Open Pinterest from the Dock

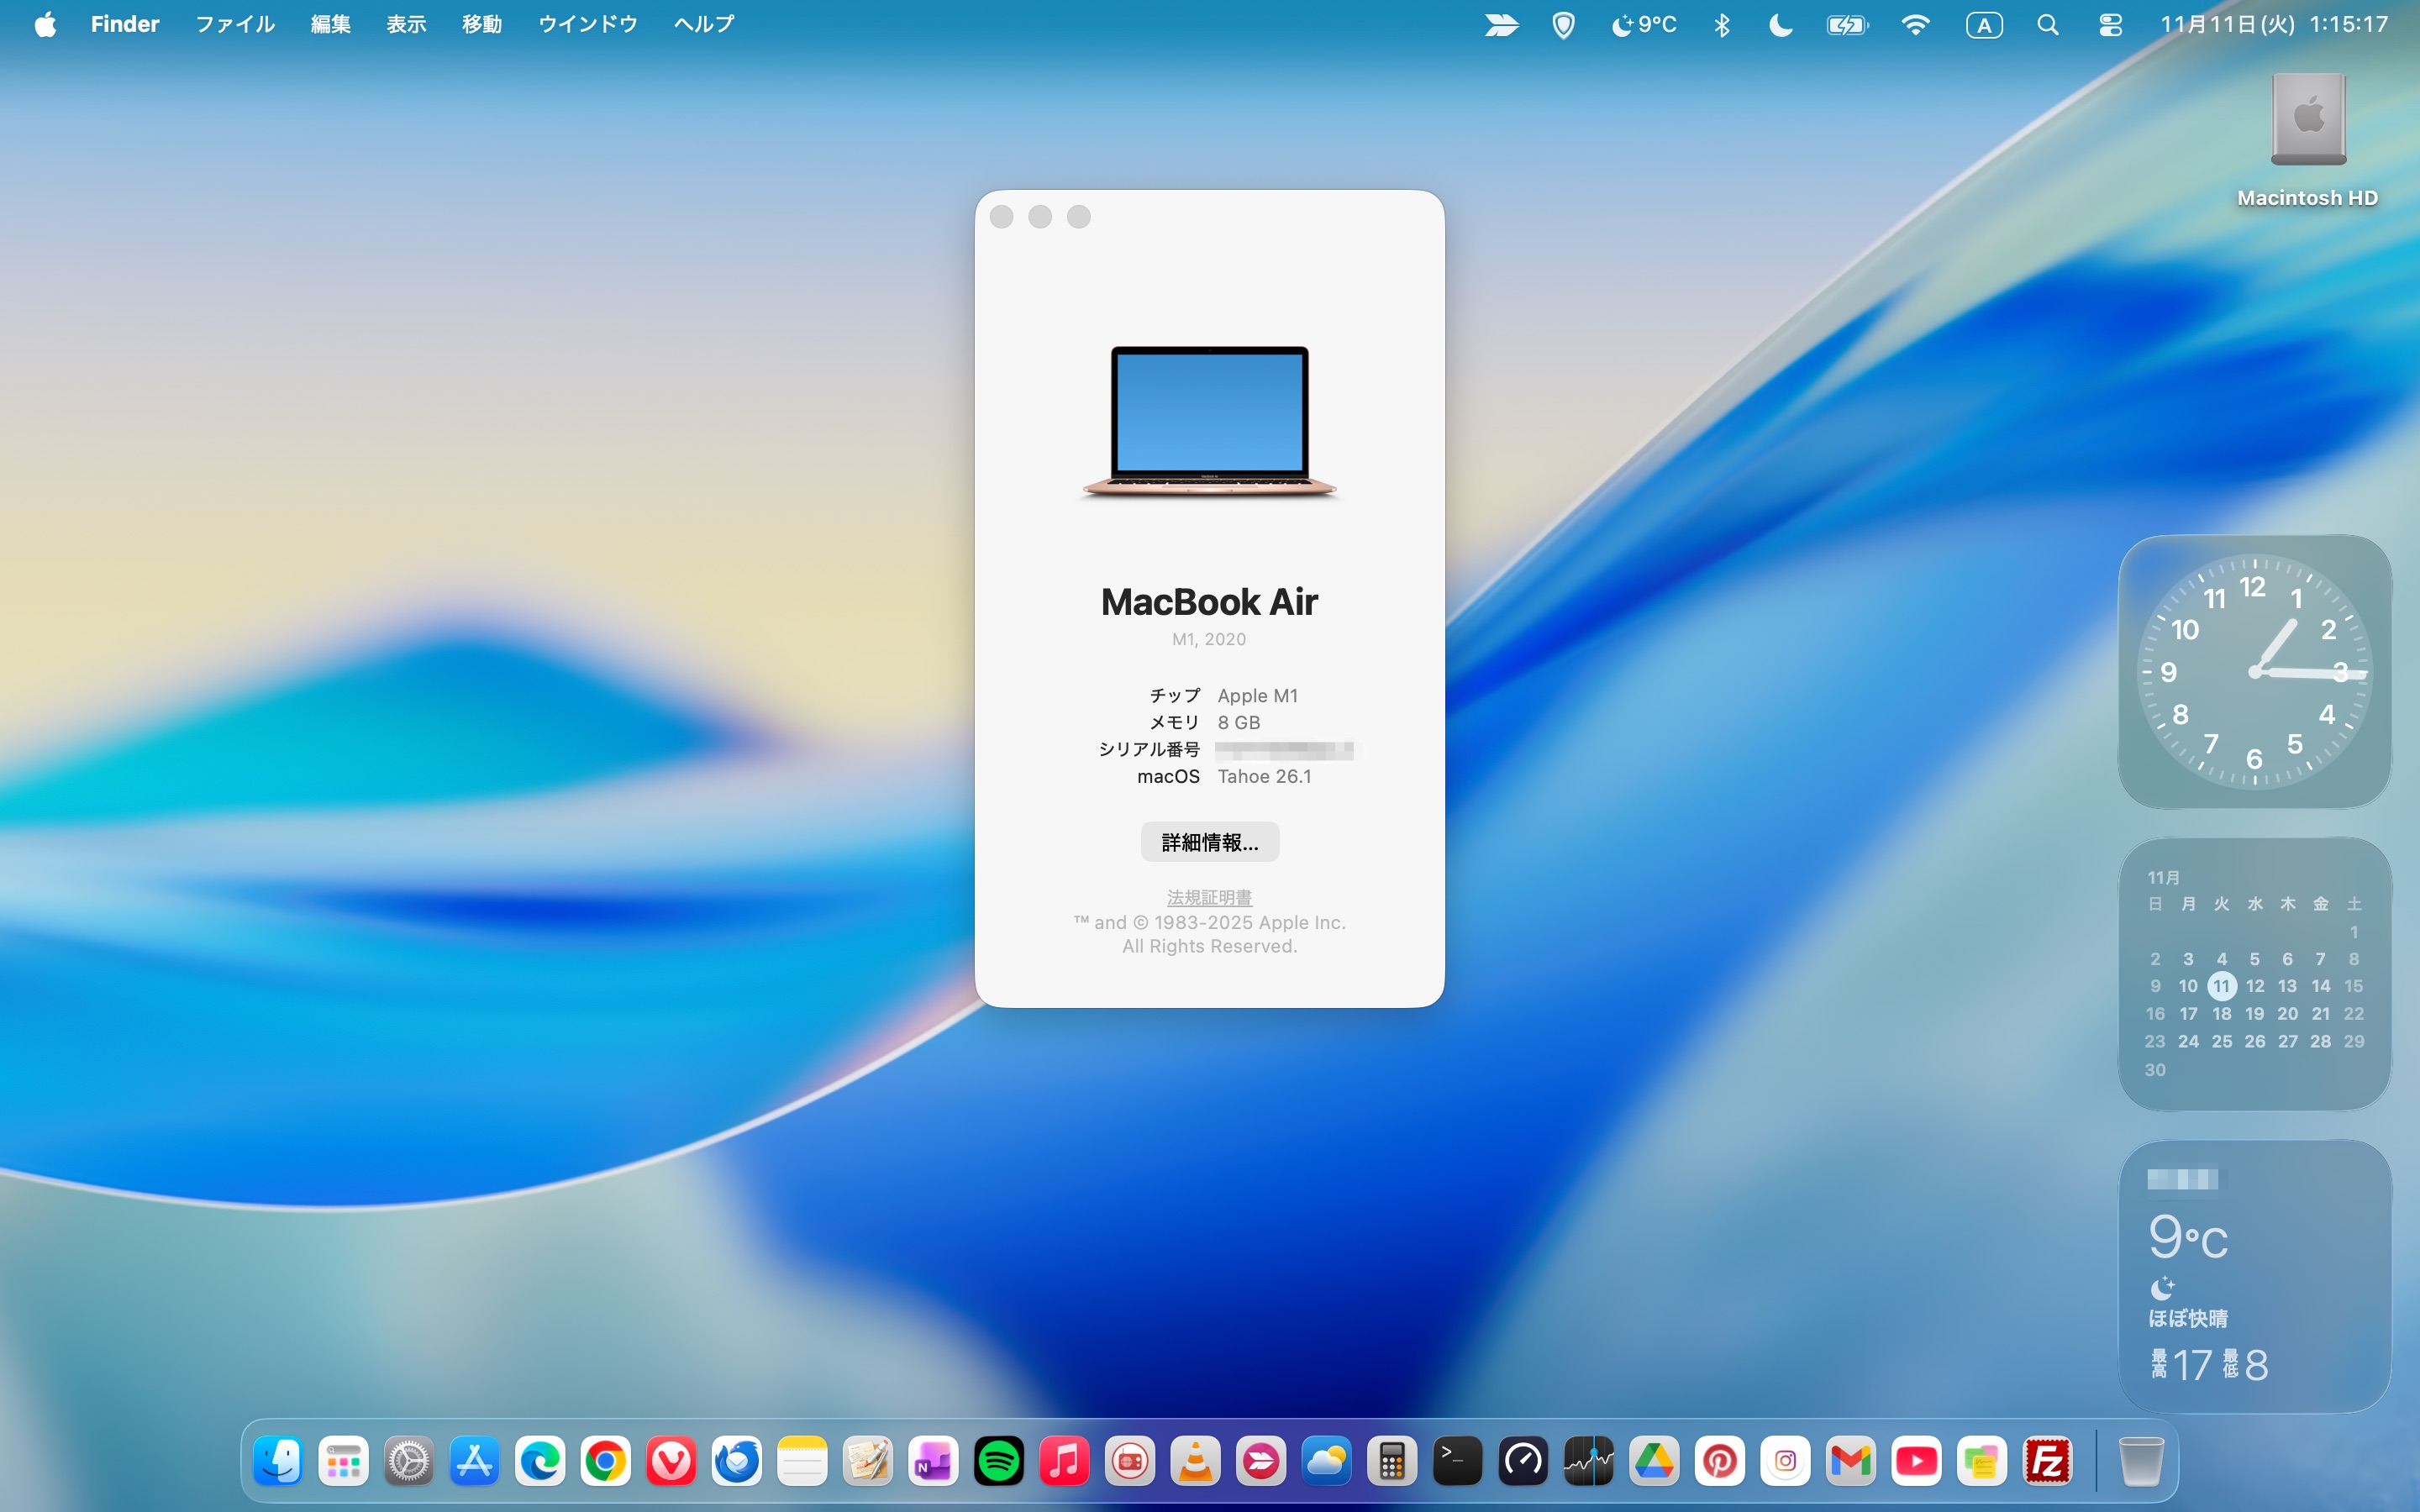click(1719, 1462)
